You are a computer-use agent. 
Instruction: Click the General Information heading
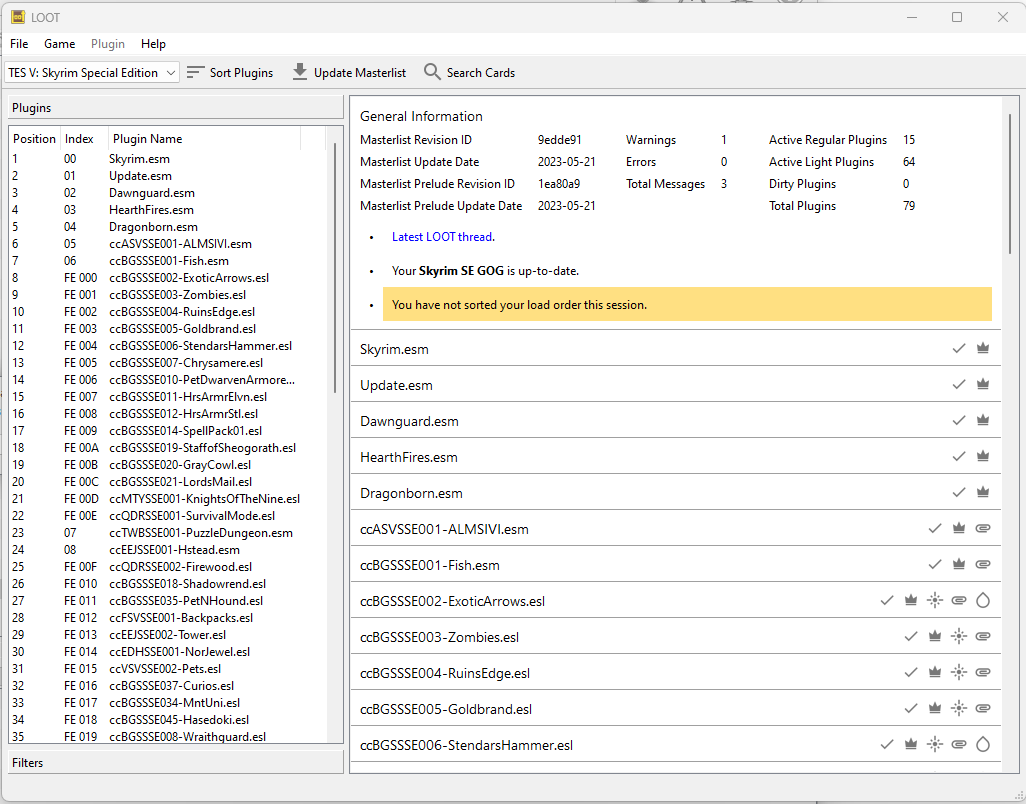(x=421, y=116)
